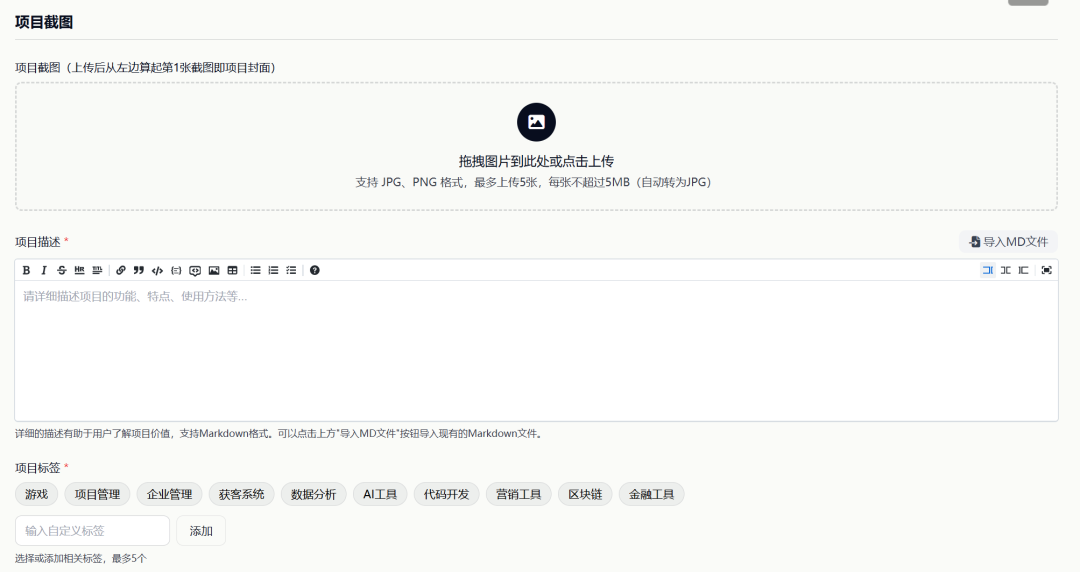Switch to the preview-only layout icon

(1024, 270)
